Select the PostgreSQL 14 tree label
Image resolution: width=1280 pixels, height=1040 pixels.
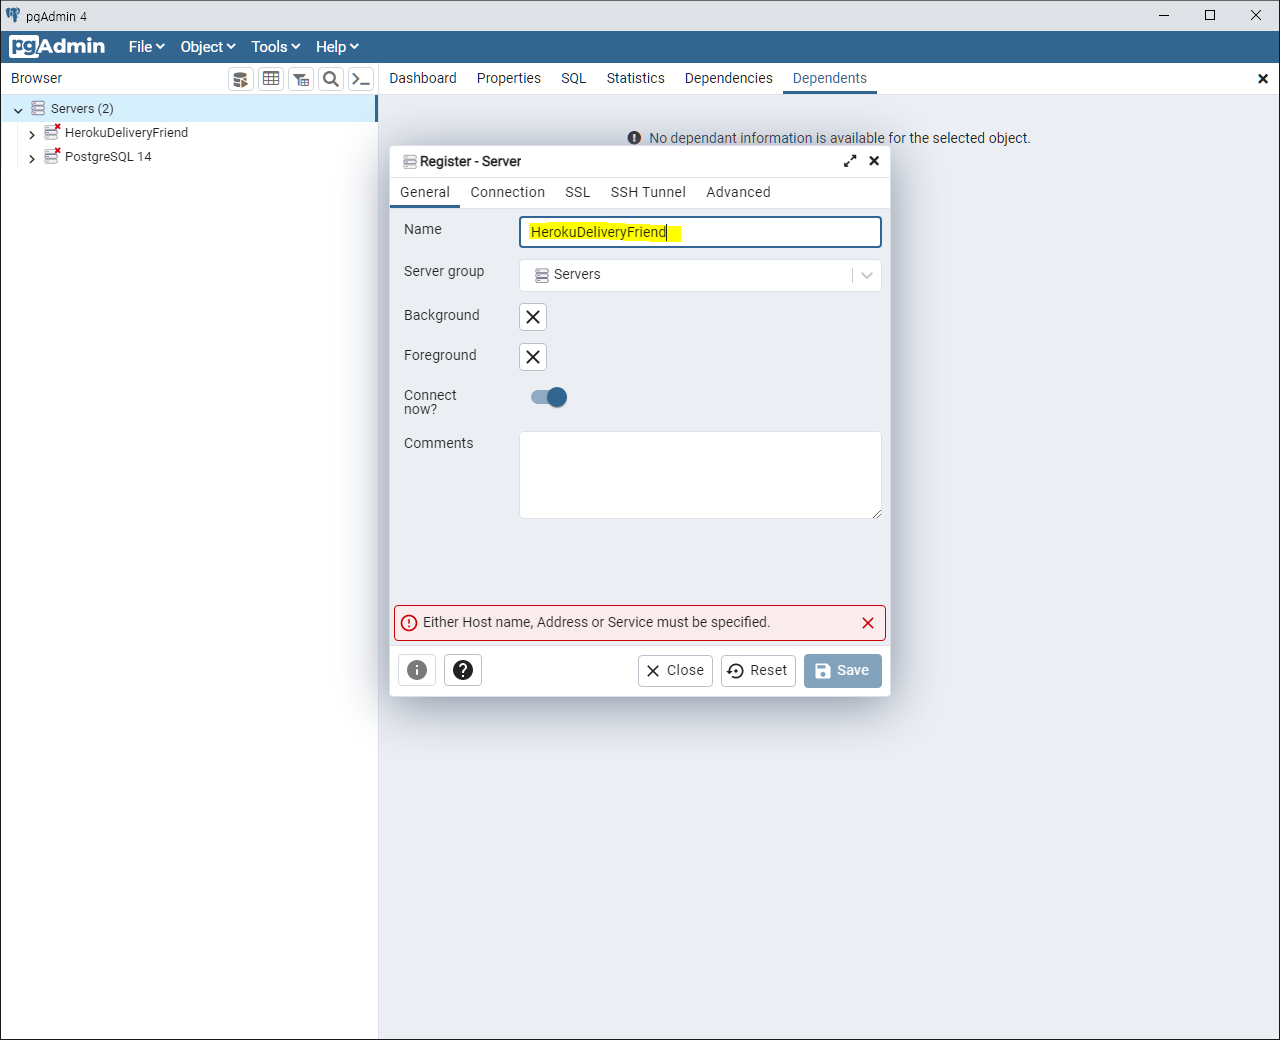click(108, 156)
